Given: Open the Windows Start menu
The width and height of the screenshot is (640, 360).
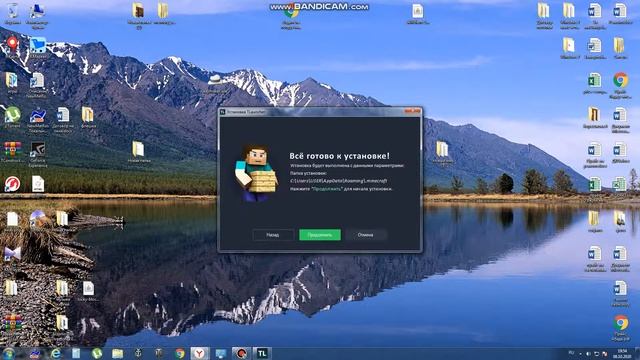Looking at the screenshot, I should click(9, 353).
